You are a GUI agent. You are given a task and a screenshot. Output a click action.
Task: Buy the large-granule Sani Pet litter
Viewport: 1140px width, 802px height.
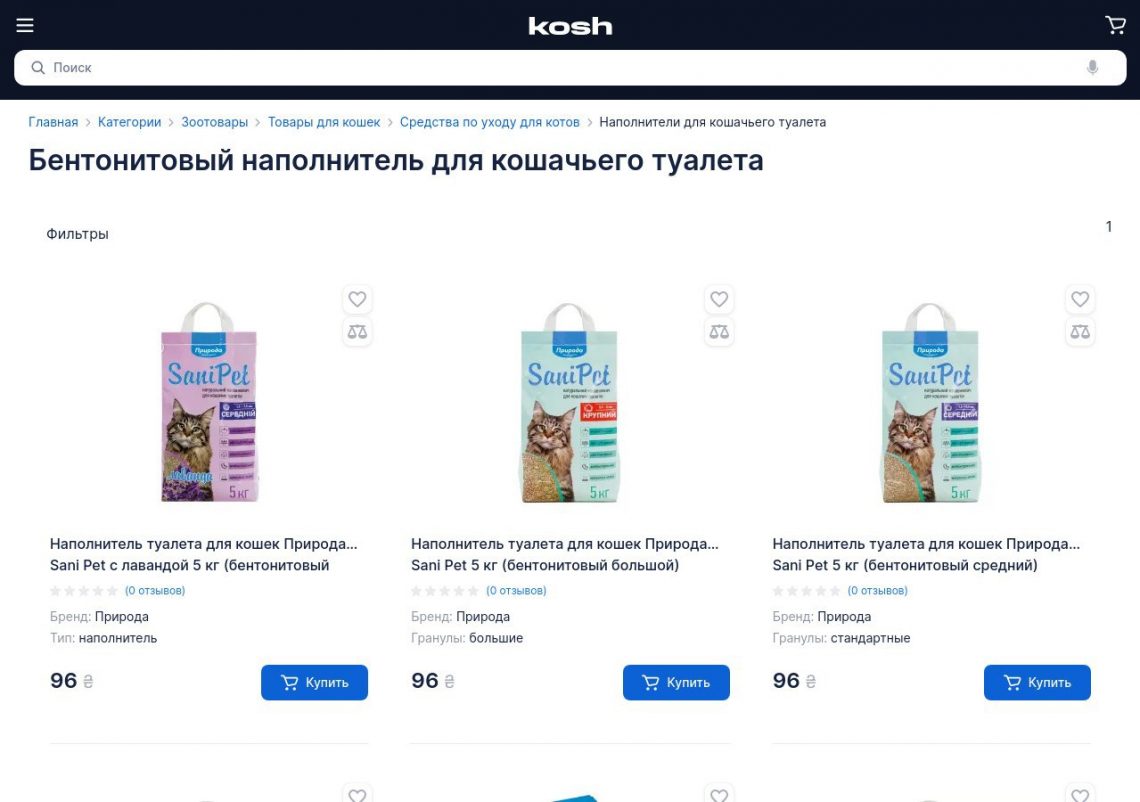pyautogui.click(x=676, y=683)
